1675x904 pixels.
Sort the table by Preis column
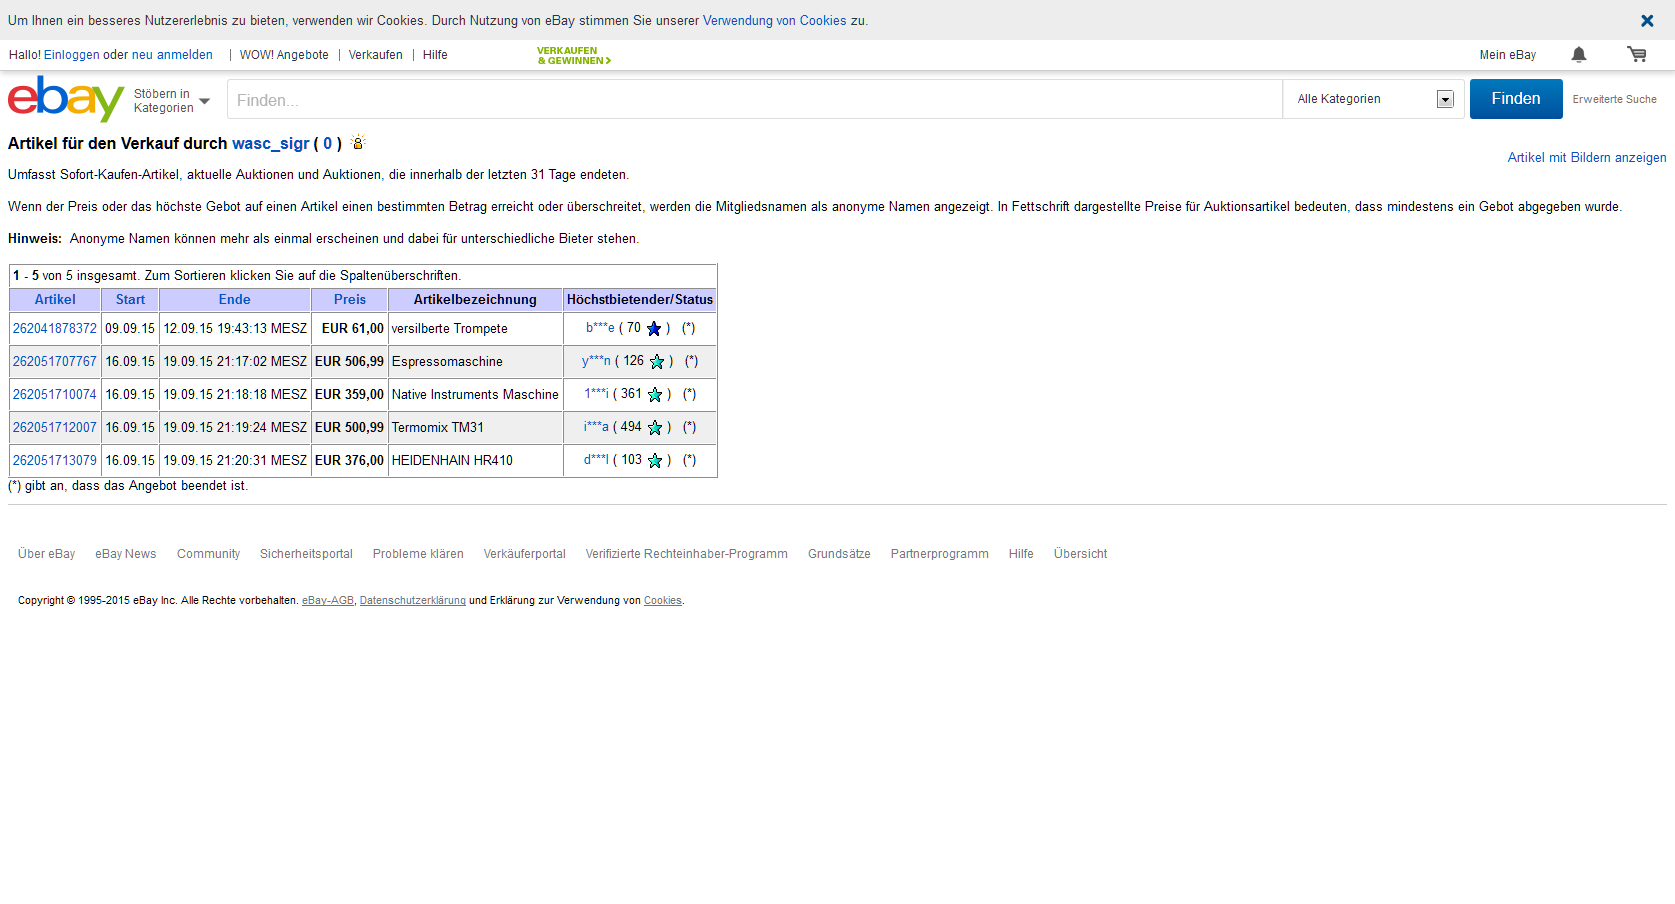point(350,300)
